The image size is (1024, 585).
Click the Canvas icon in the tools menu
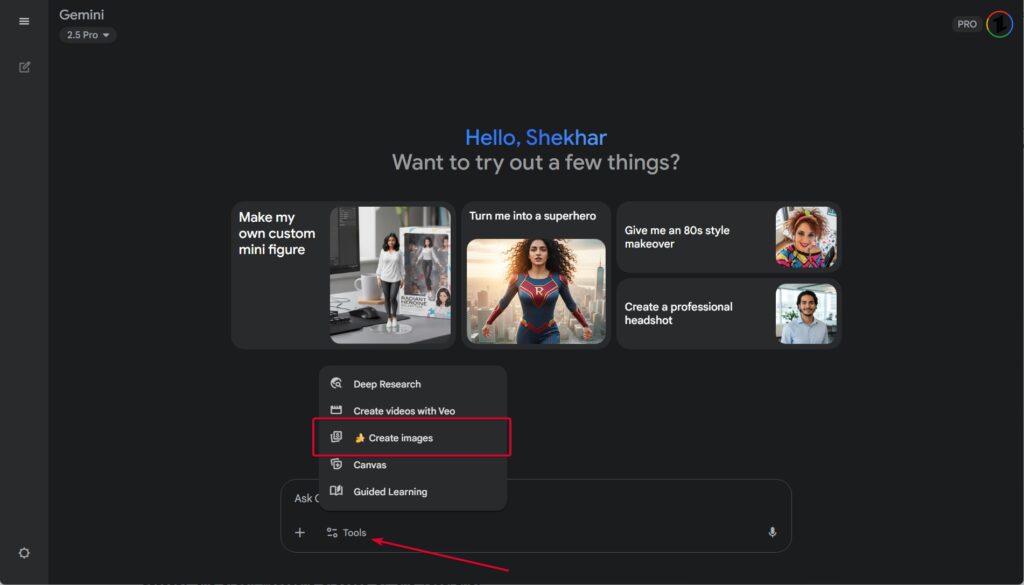tap(336, 465)
